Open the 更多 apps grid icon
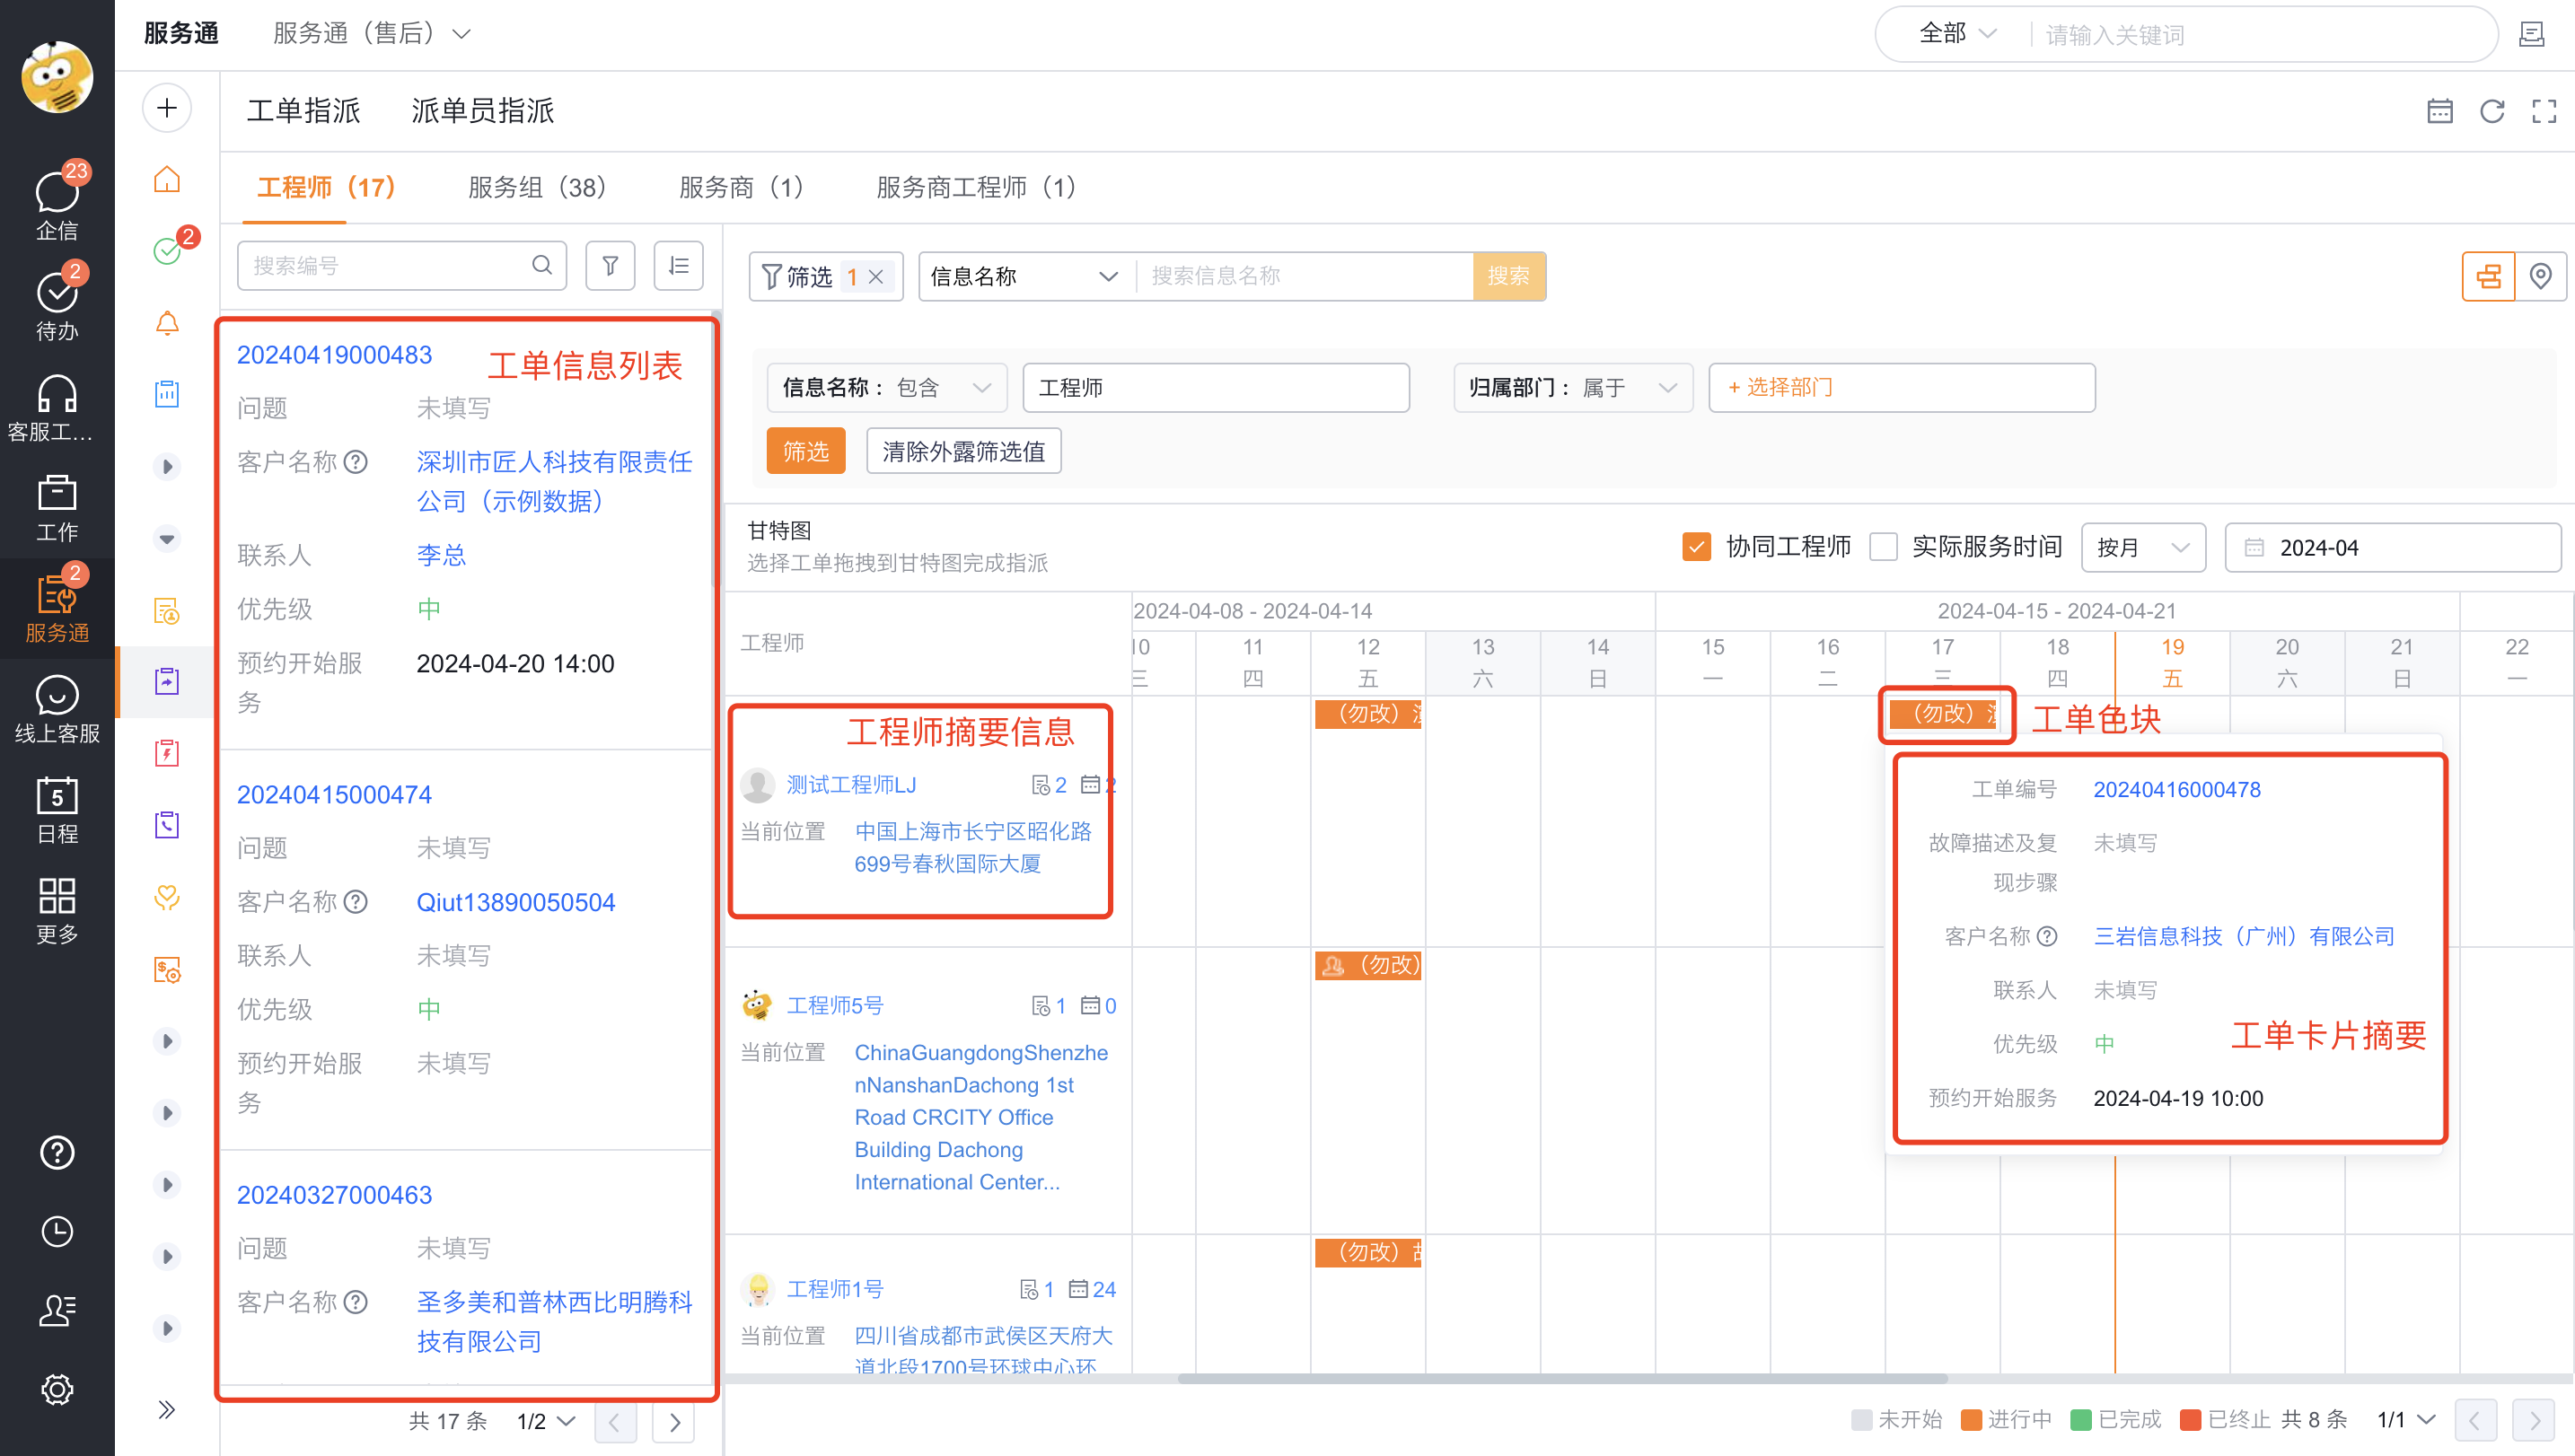 click(57, 896)
